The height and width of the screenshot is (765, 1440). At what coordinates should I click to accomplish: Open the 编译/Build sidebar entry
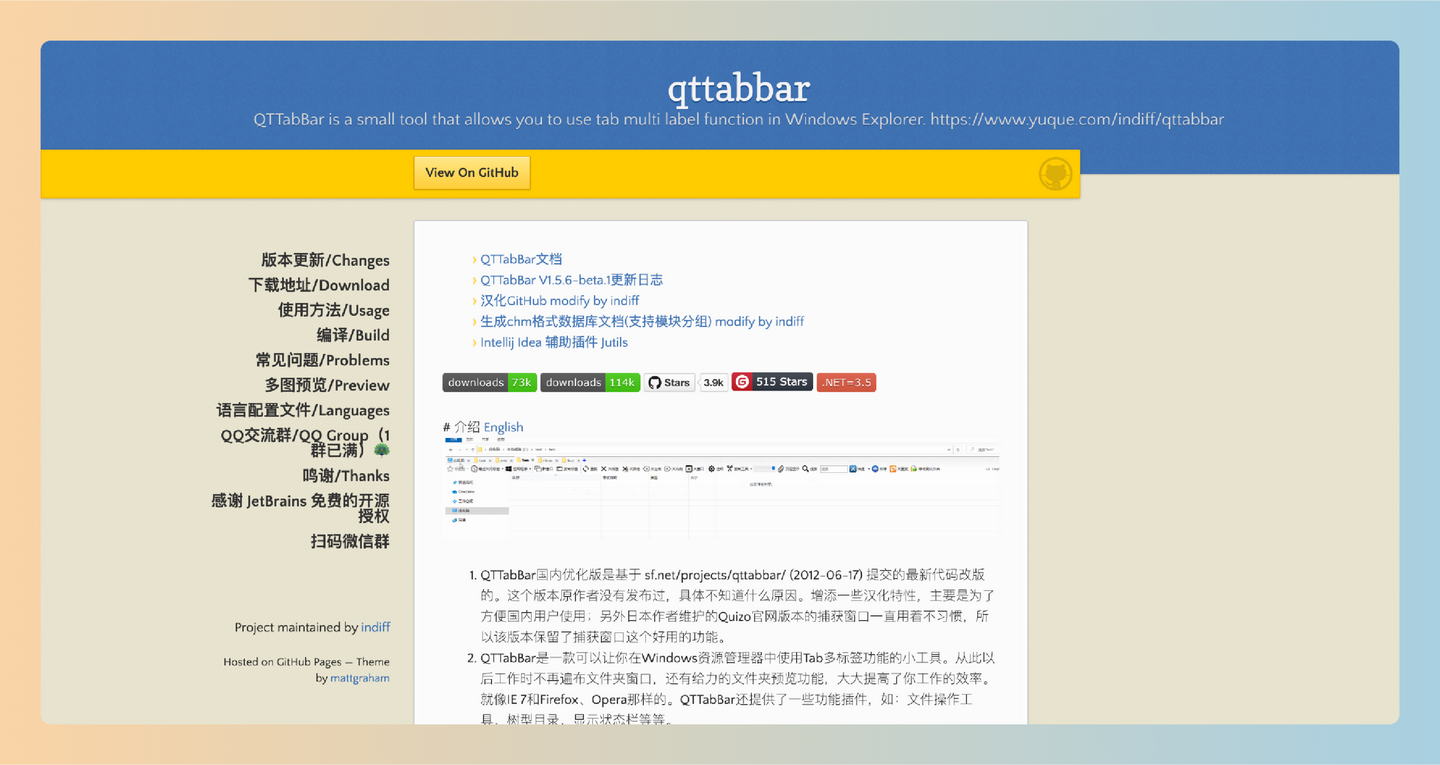[353, 335]
